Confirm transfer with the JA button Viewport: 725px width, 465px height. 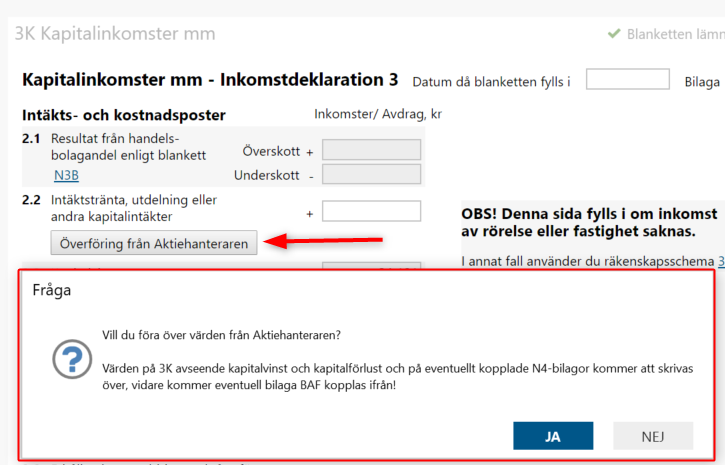click(553, 435)
